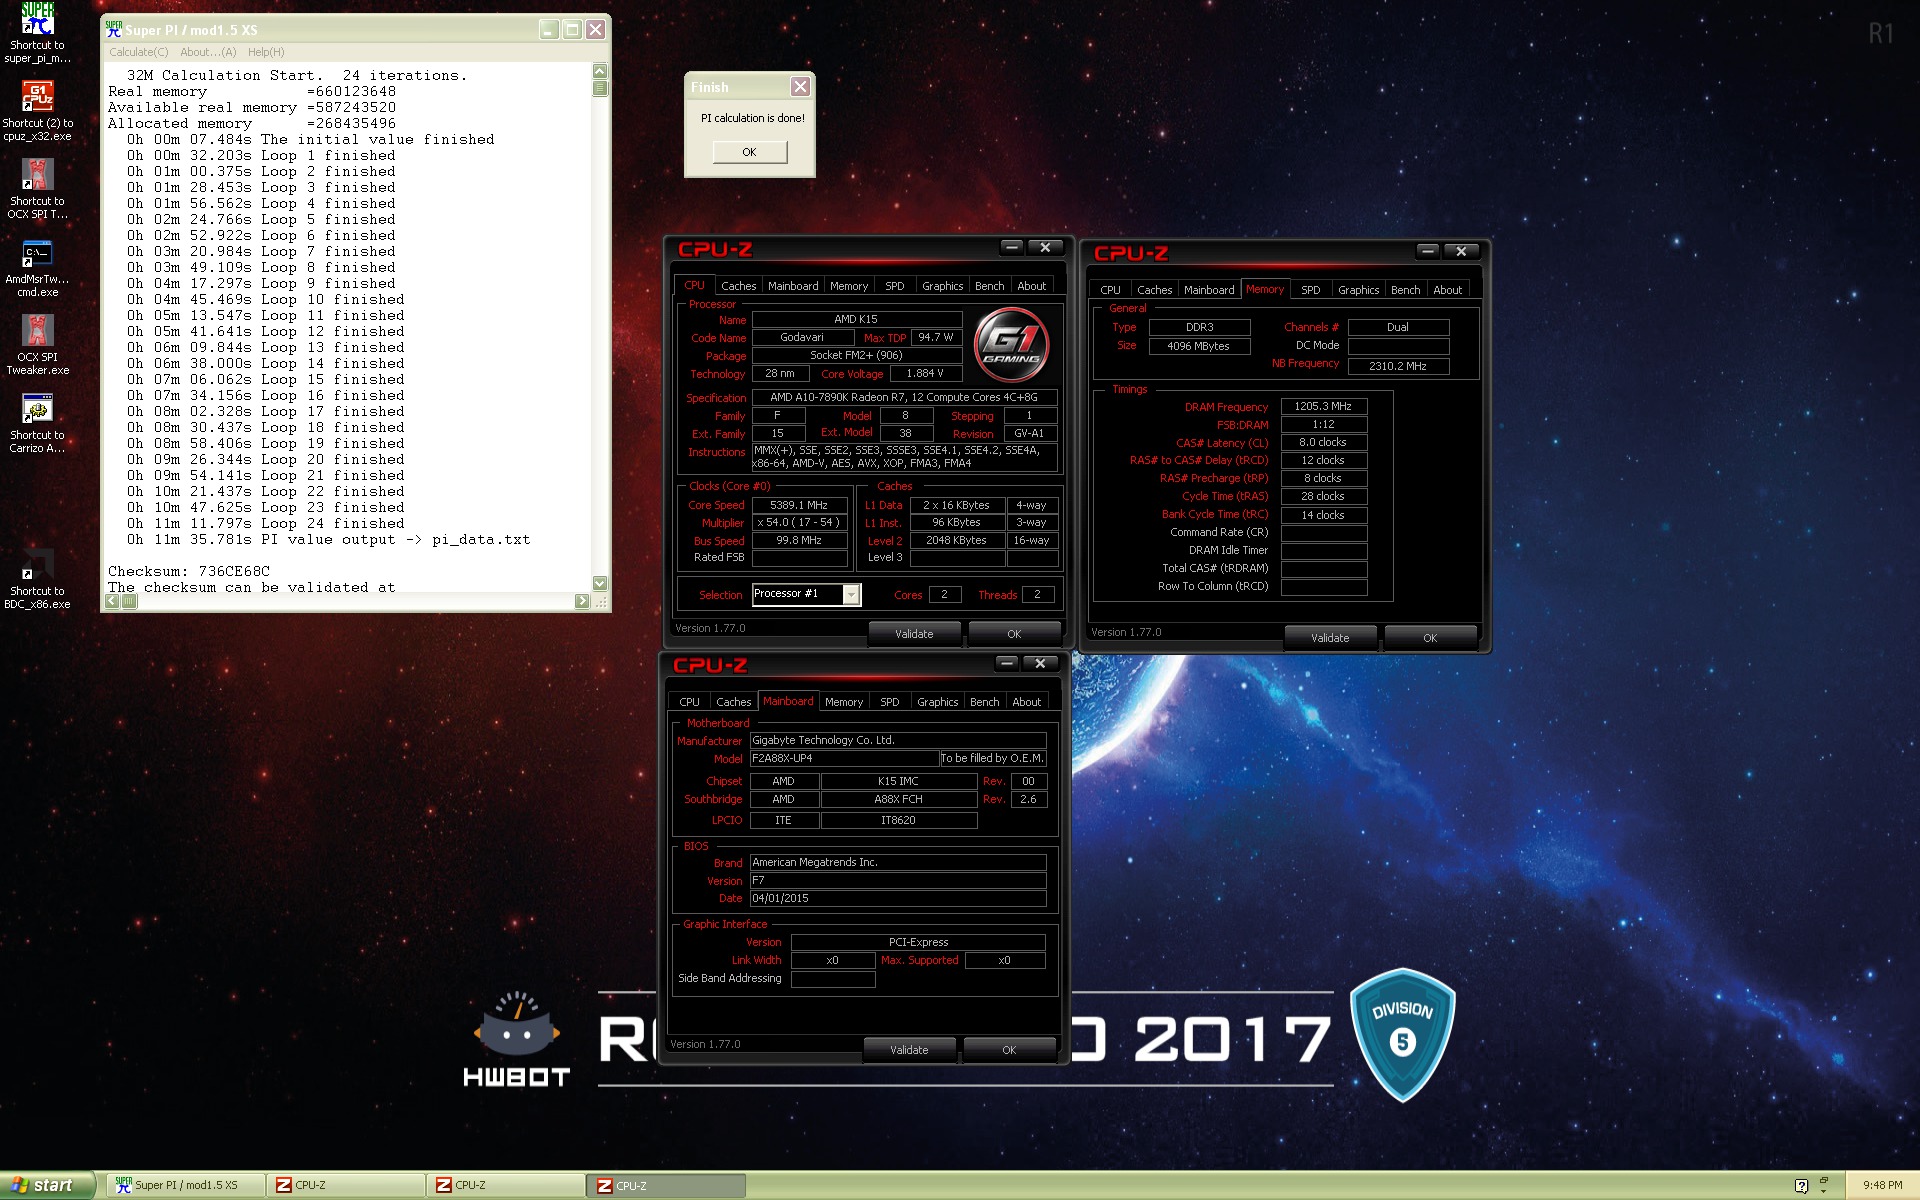
Task: Click OK in CPU-Z Mainboard window
Action: tap(1009, 1050)
